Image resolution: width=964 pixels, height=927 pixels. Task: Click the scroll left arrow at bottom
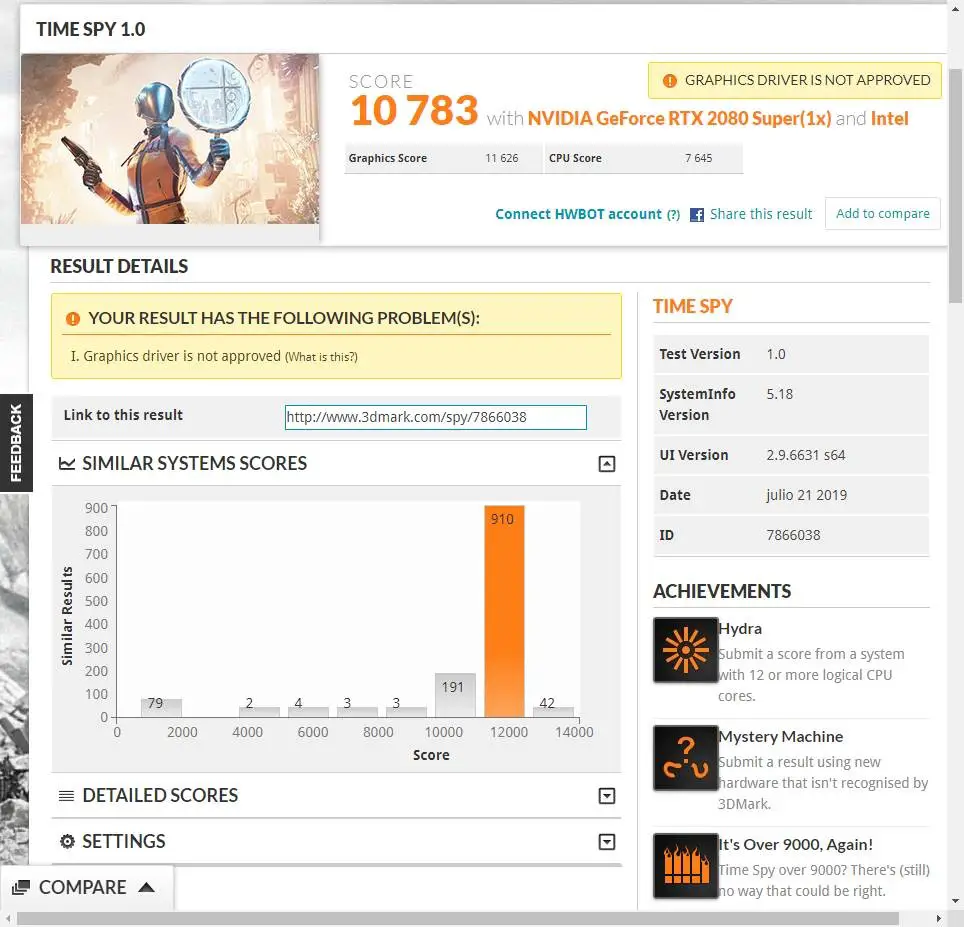pos(7,919)
